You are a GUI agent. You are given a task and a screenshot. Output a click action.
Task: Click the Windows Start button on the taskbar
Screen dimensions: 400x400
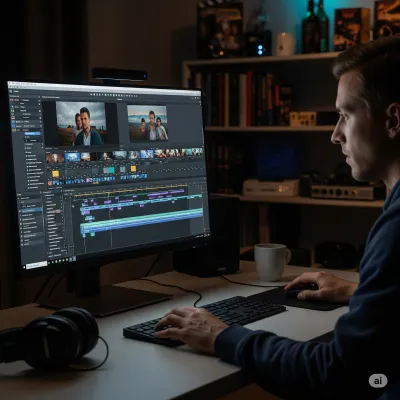click(x=24, y=267)
